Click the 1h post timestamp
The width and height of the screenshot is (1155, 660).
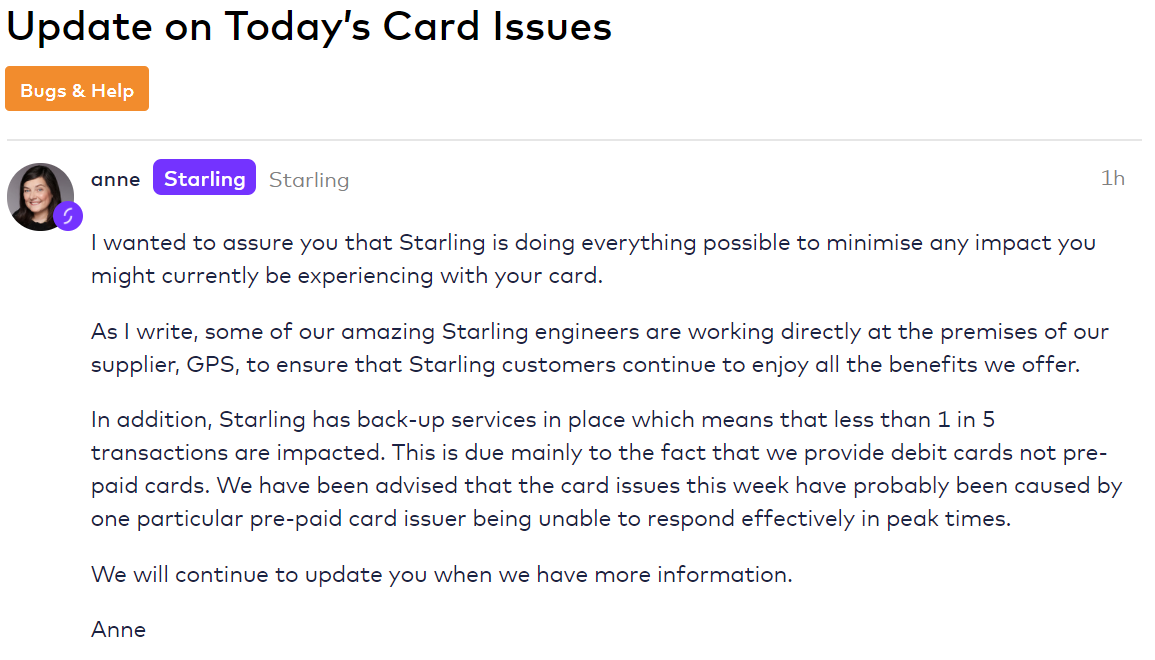(1112, 179)
